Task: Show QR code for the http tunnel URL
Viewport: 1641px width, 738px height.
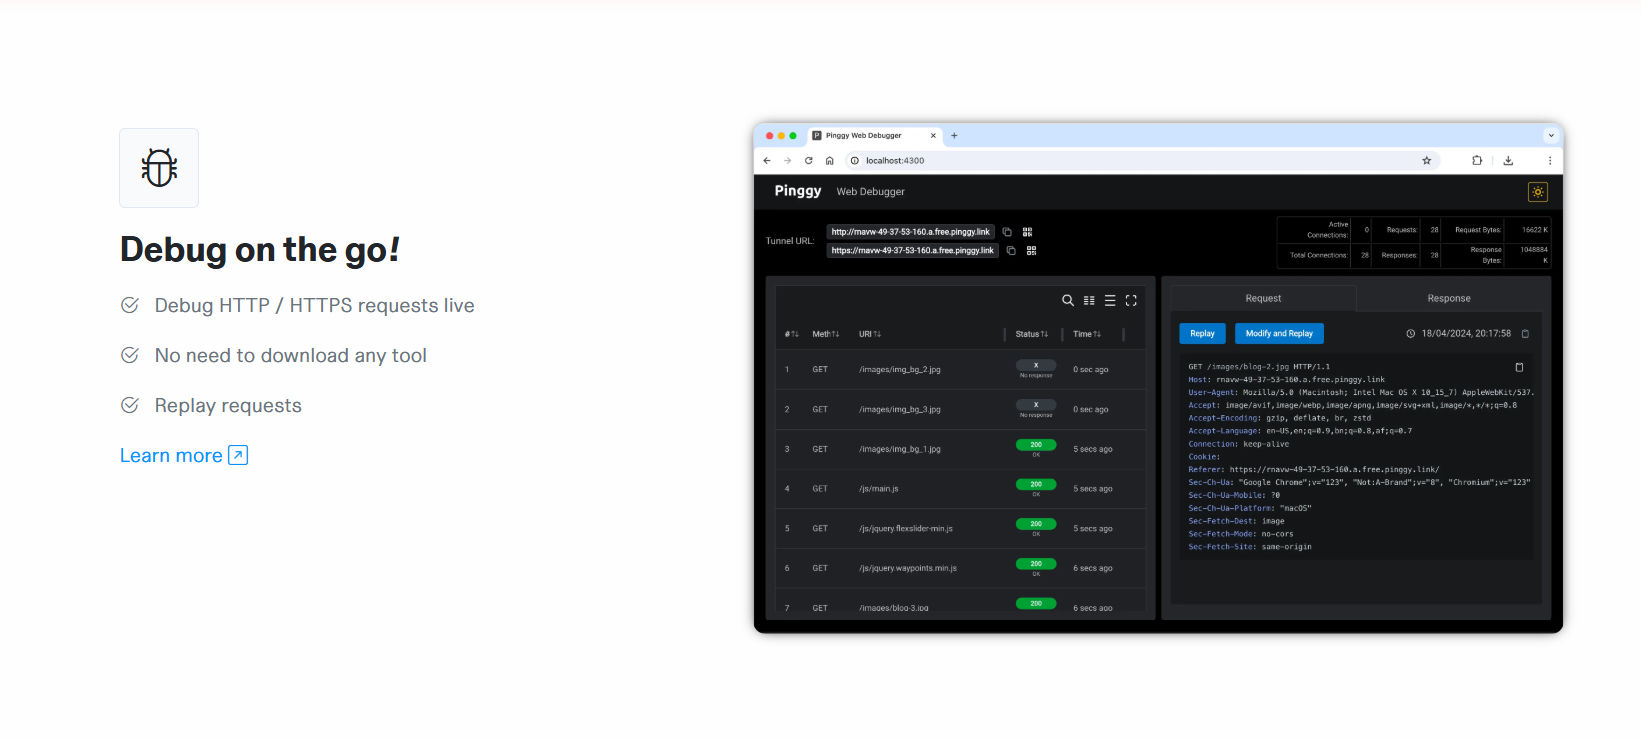Action: click(x=1027, y=232)
